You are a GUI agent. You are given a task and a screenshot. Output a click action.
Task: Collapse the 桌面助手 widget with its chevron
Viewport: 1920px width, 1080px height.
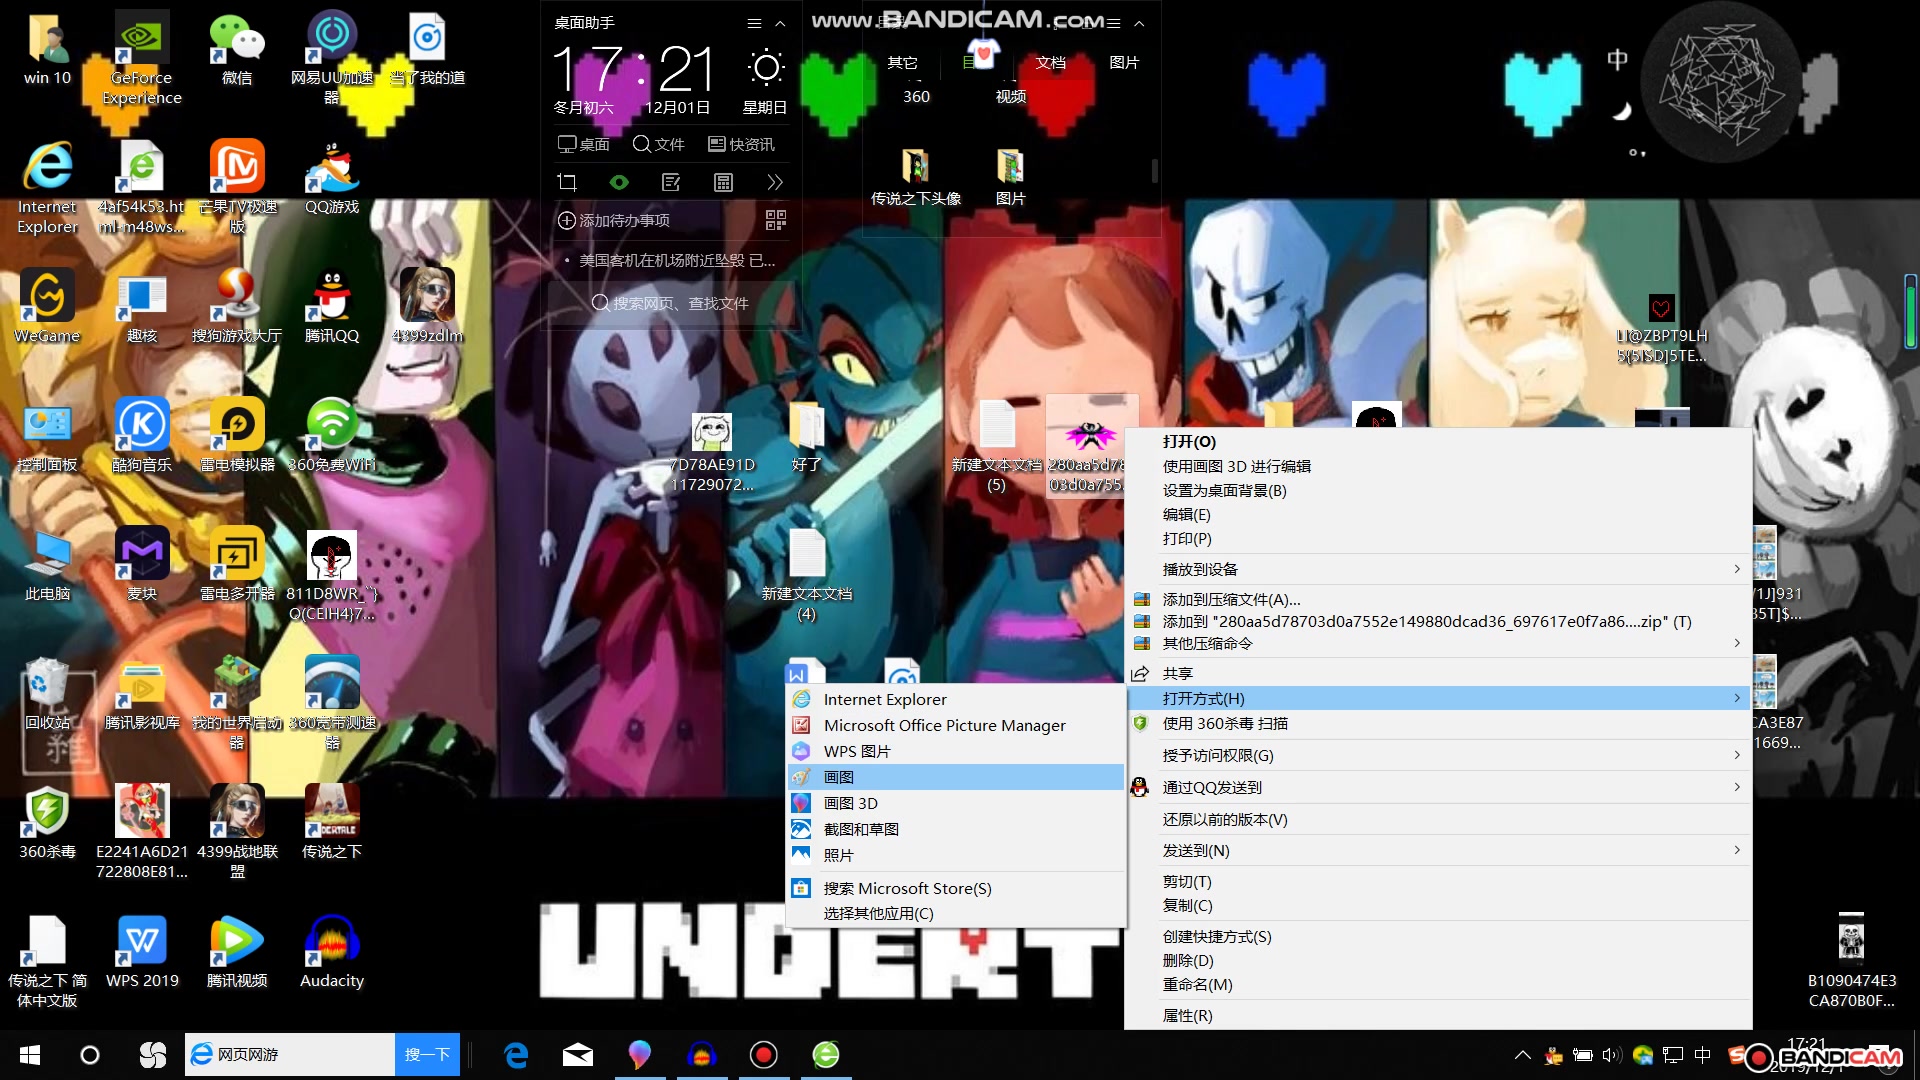[780, 23]
